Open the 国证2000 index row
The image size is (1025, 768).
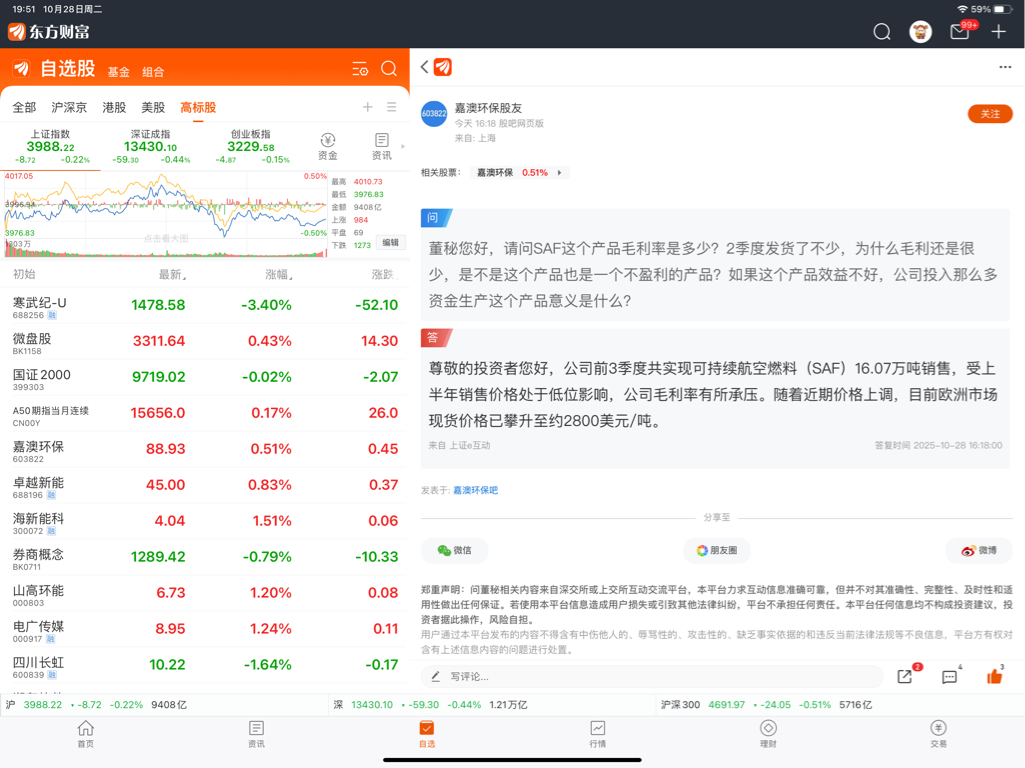point(205,377)
